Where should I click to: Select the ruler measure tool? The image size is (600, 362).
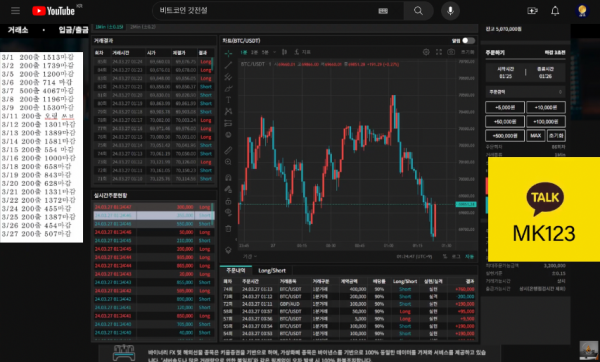[x=228, y=150]
